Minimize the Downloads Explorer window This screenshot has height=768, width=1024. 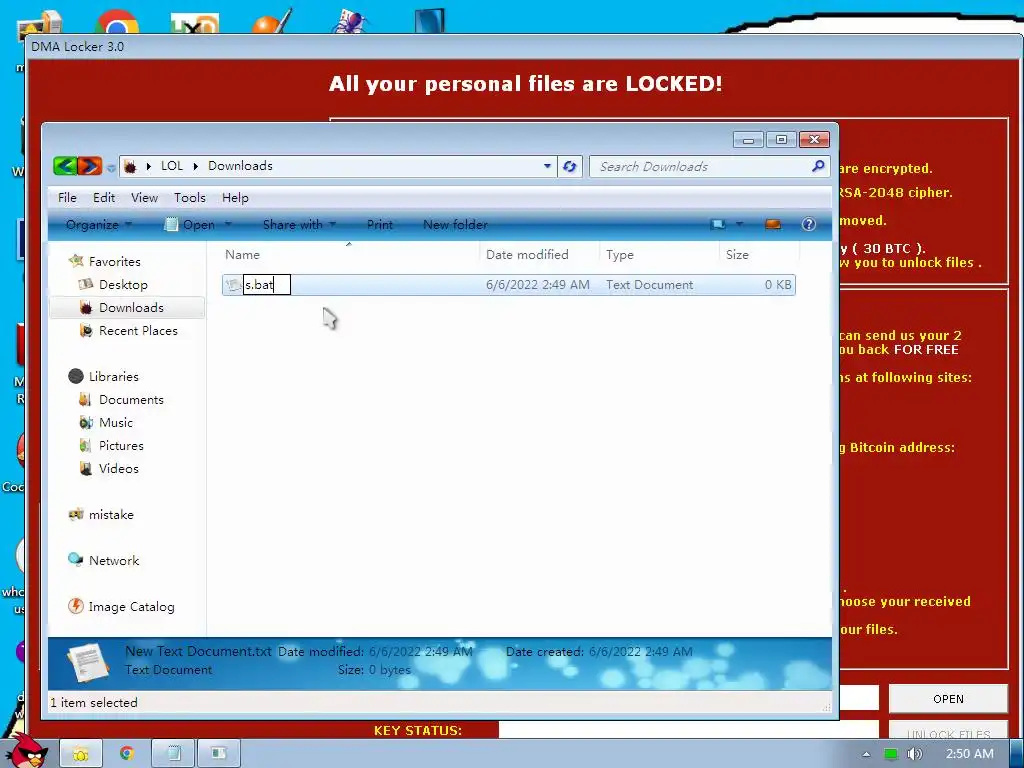pos(748,140)
